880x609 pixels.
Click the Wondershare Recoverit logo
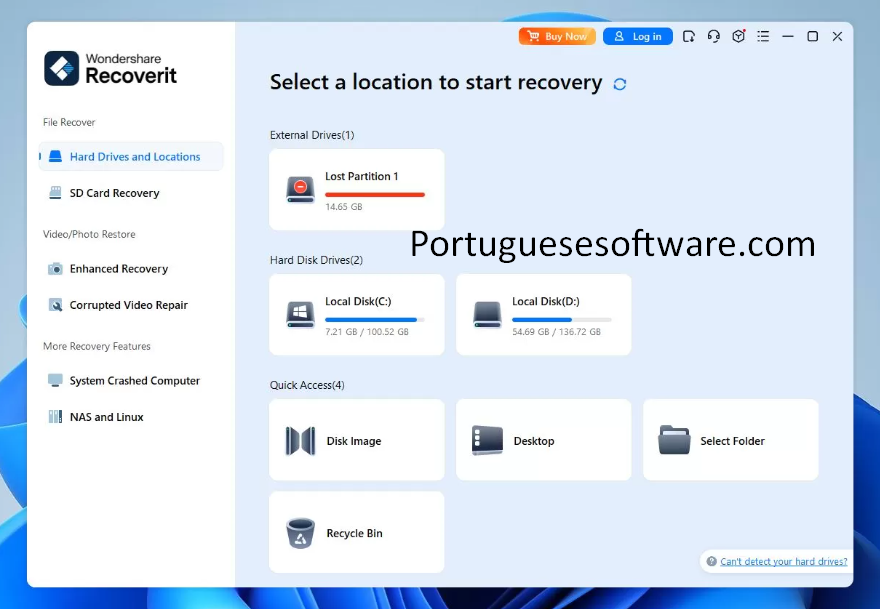(x=110, y=67)
